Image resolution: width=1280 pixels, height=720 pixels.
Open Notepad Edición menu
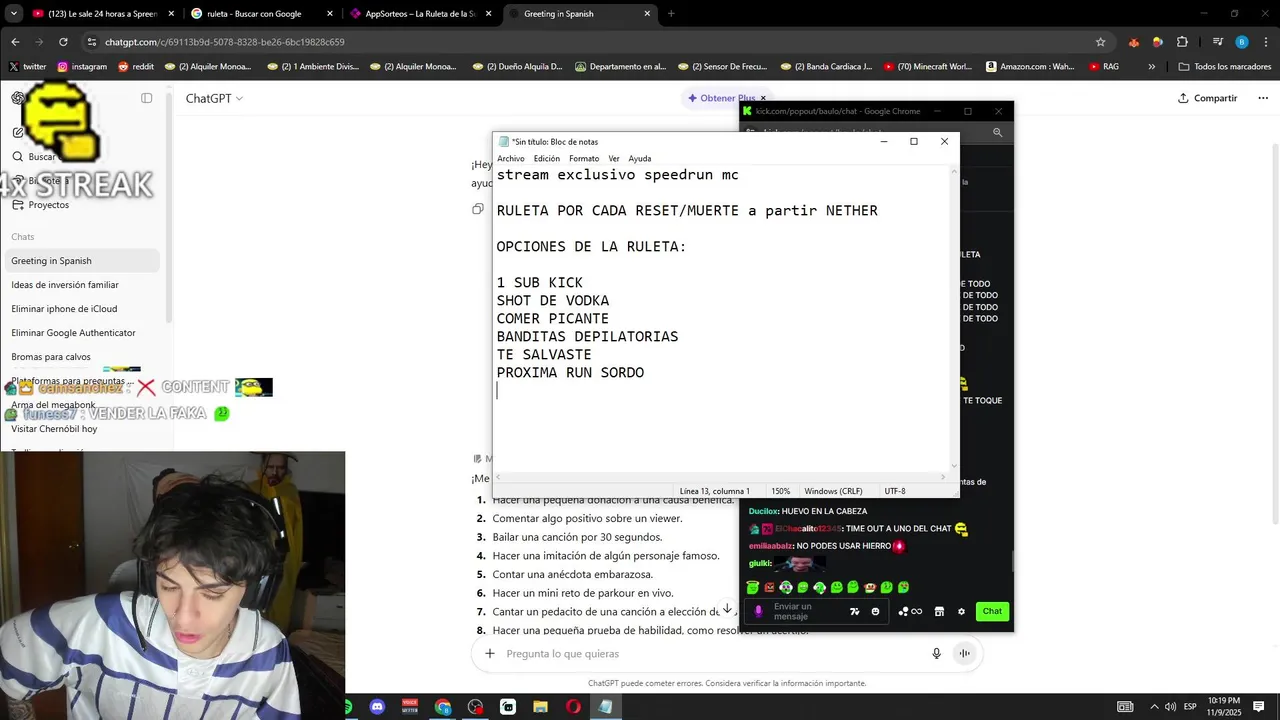(547, 159)
